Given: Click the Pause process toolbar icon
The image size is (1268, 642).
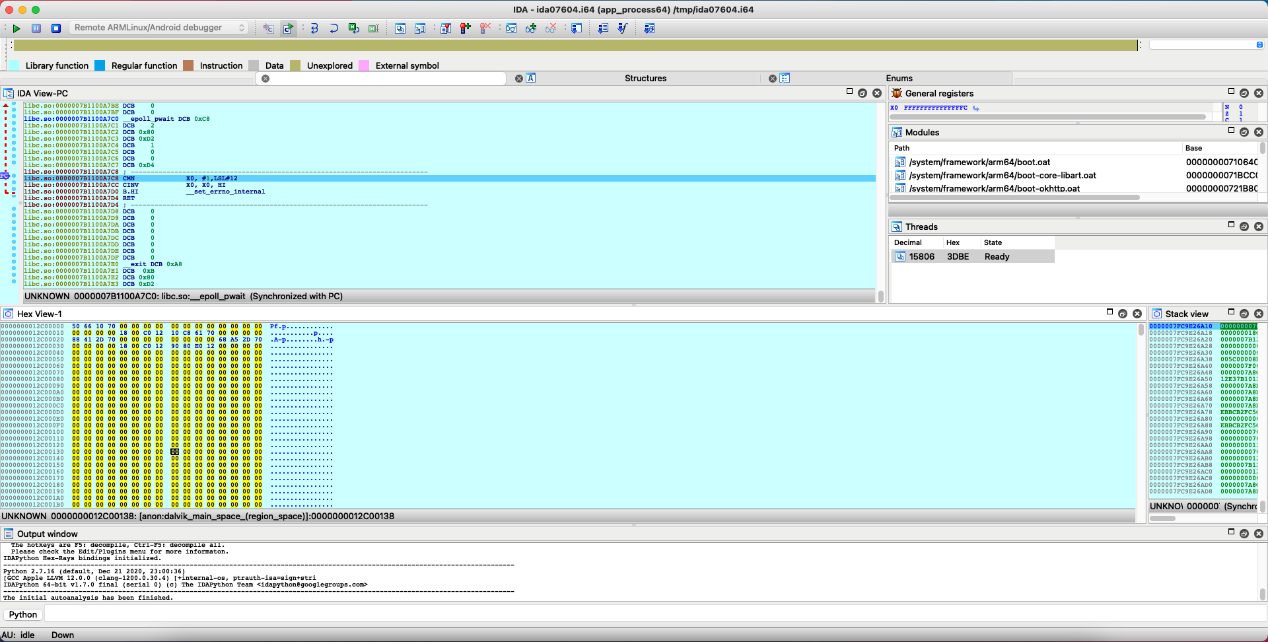Looking at the screenshot, I should 36,28.
